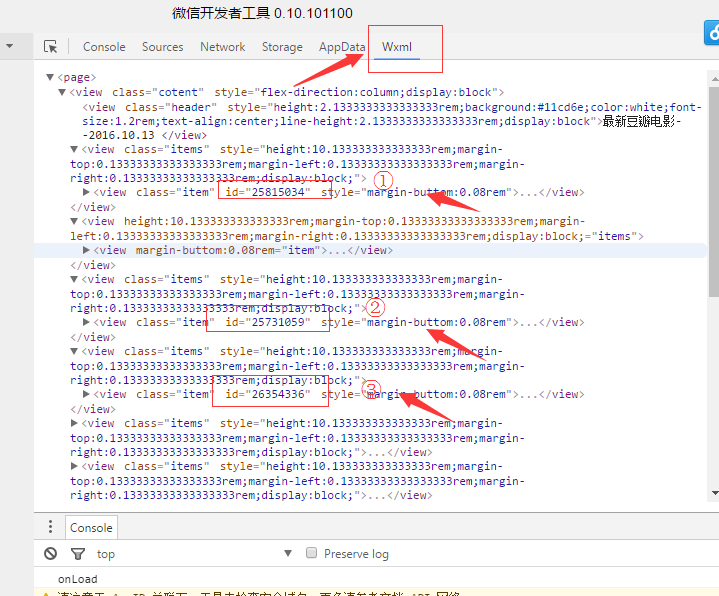Click the id="25815034" attribute
The image size is (719, 596).
coord(267,192)
